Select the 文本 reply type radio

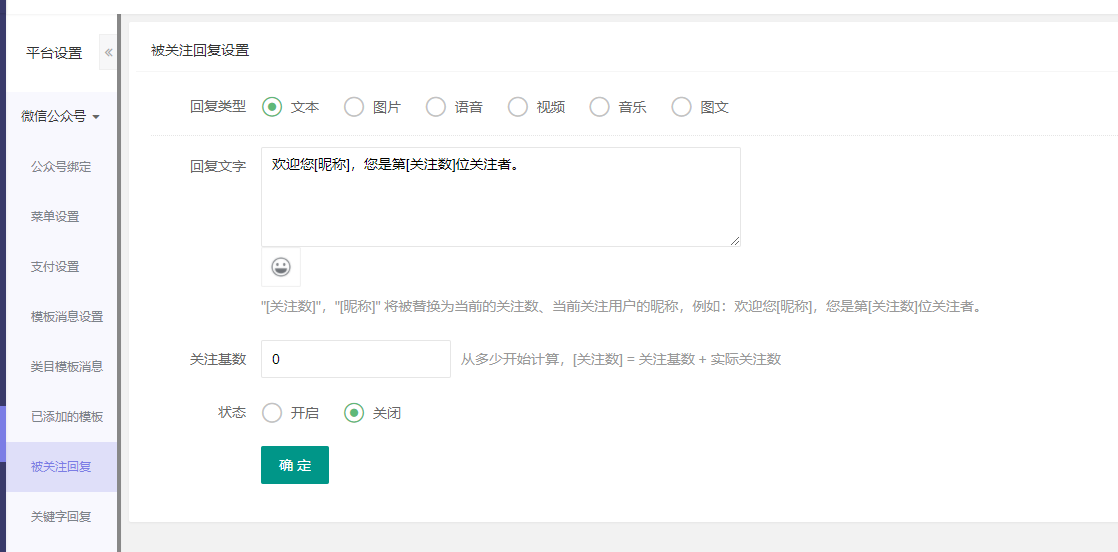click(272, 107)
